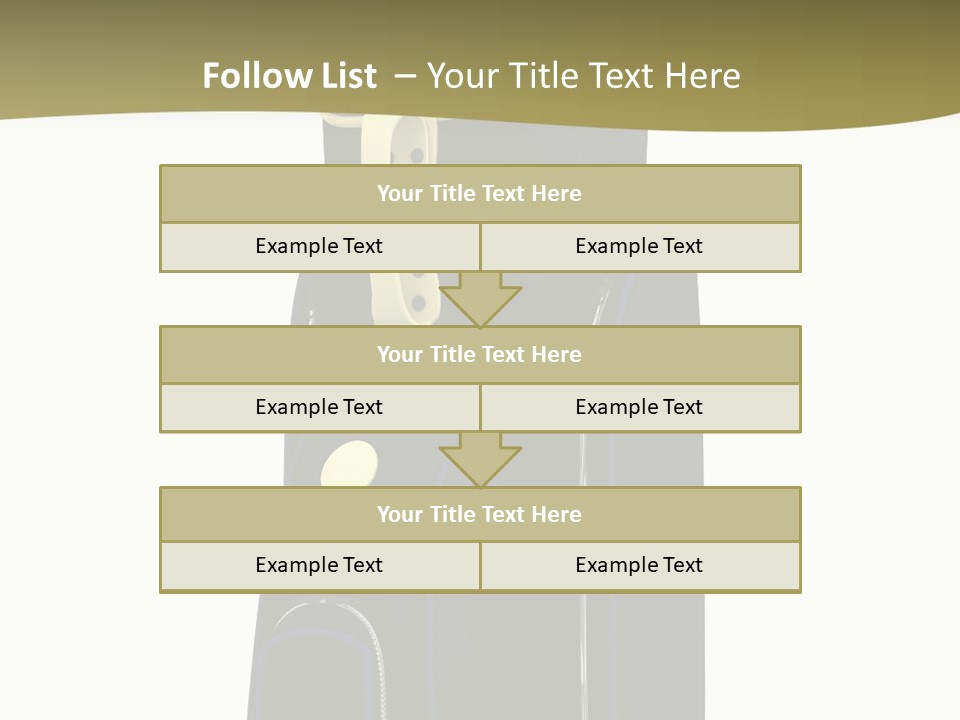The width and height of the screenshot is (960, 720).
Task: Click the left Example Text cell in the middle block
Action: tap(319, 408)
